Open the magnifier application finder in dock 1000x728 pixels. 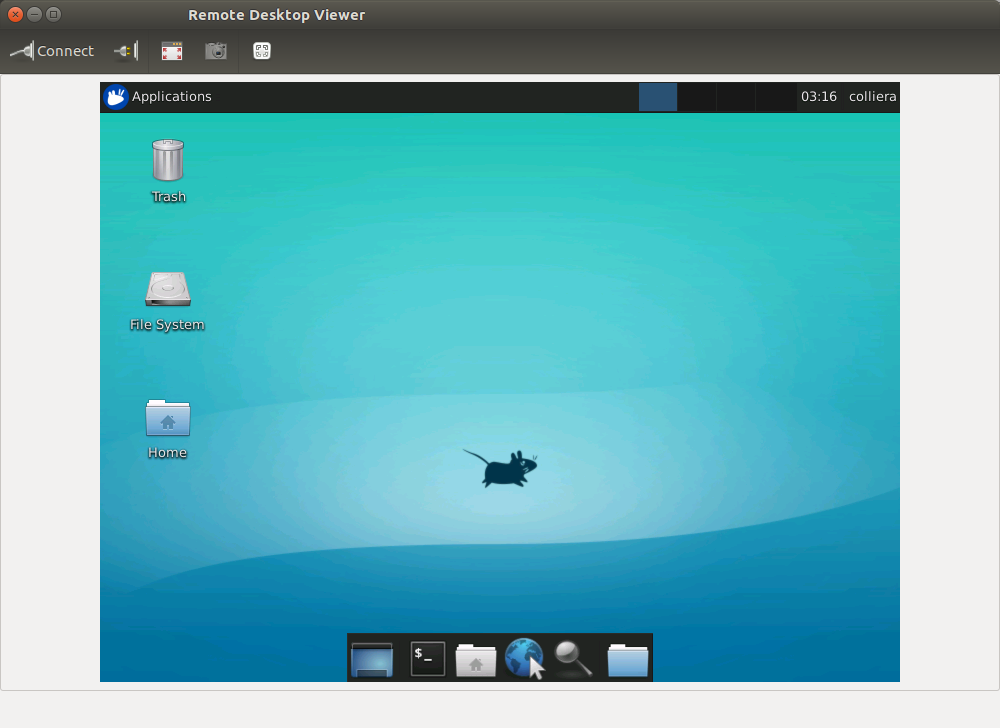tap(573, 659)
